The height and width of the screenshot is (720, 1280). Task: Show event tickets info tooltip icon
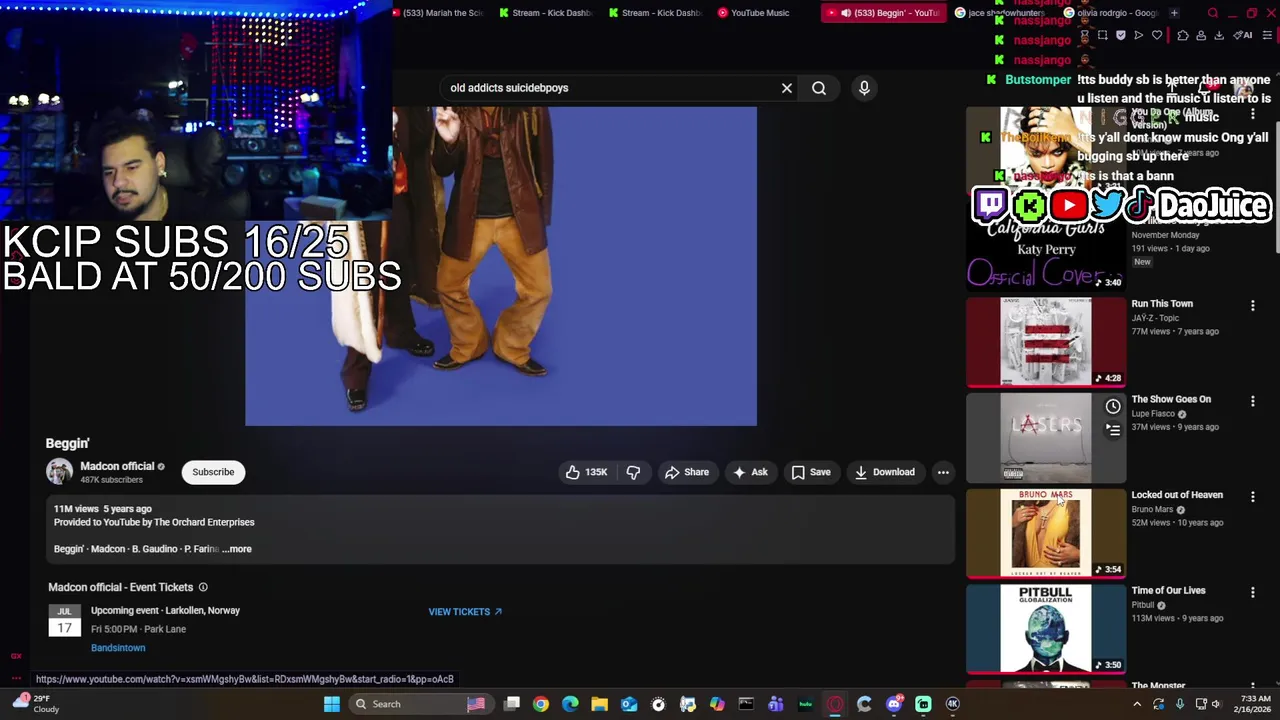pos(203,587)
